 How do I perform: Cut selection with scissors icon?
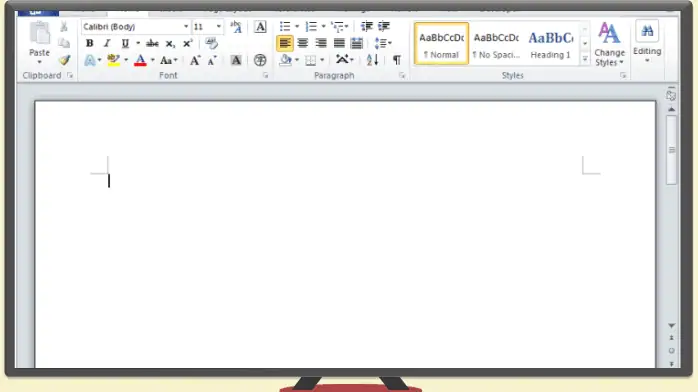tap(64, 27)
